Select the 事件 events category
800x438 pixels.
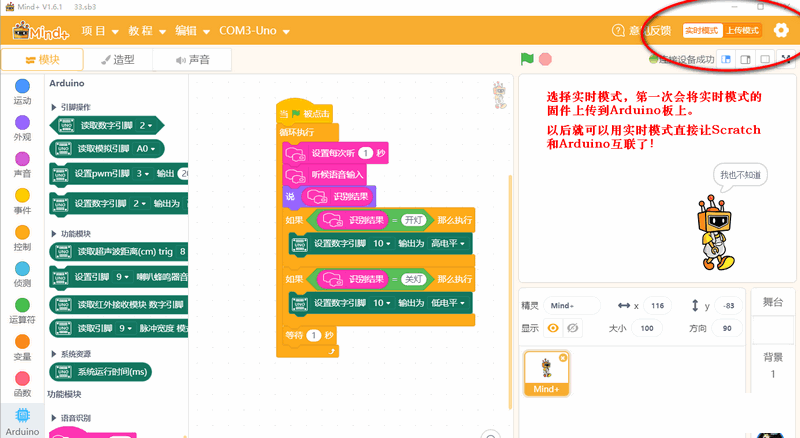click(x=22, y=201)
